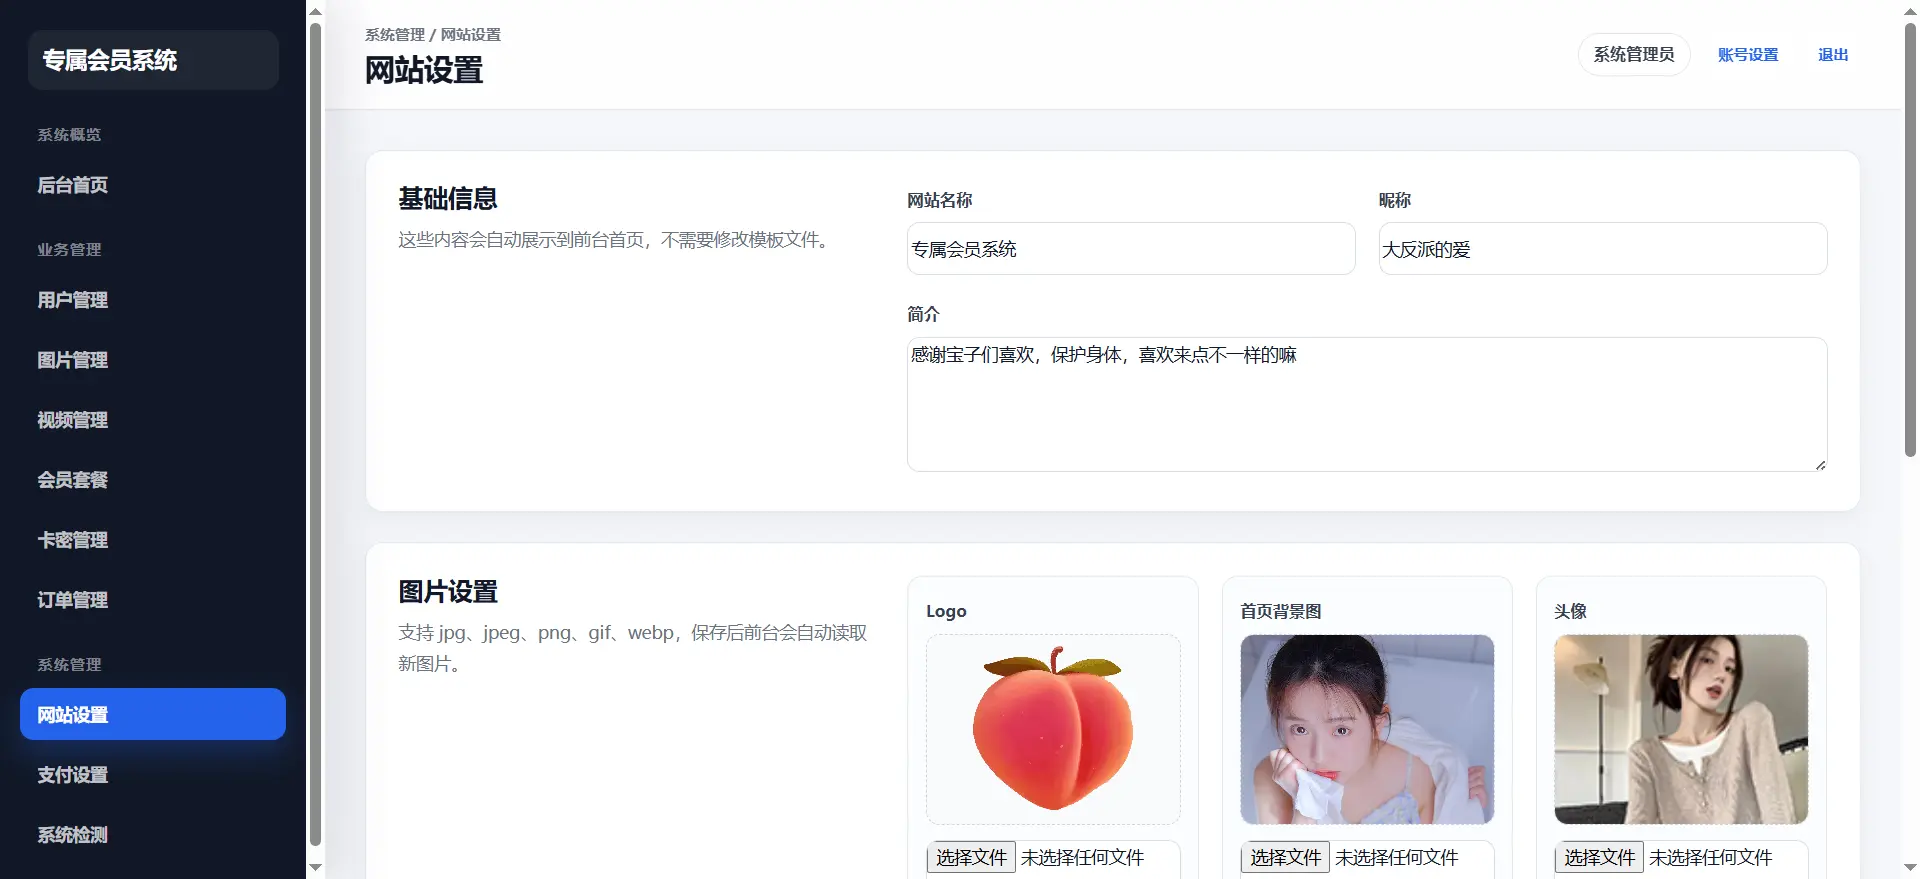This screenshot has height=879, width=1920.
Task: Click the 网站设置 page heading
Action: coord(424,70)
